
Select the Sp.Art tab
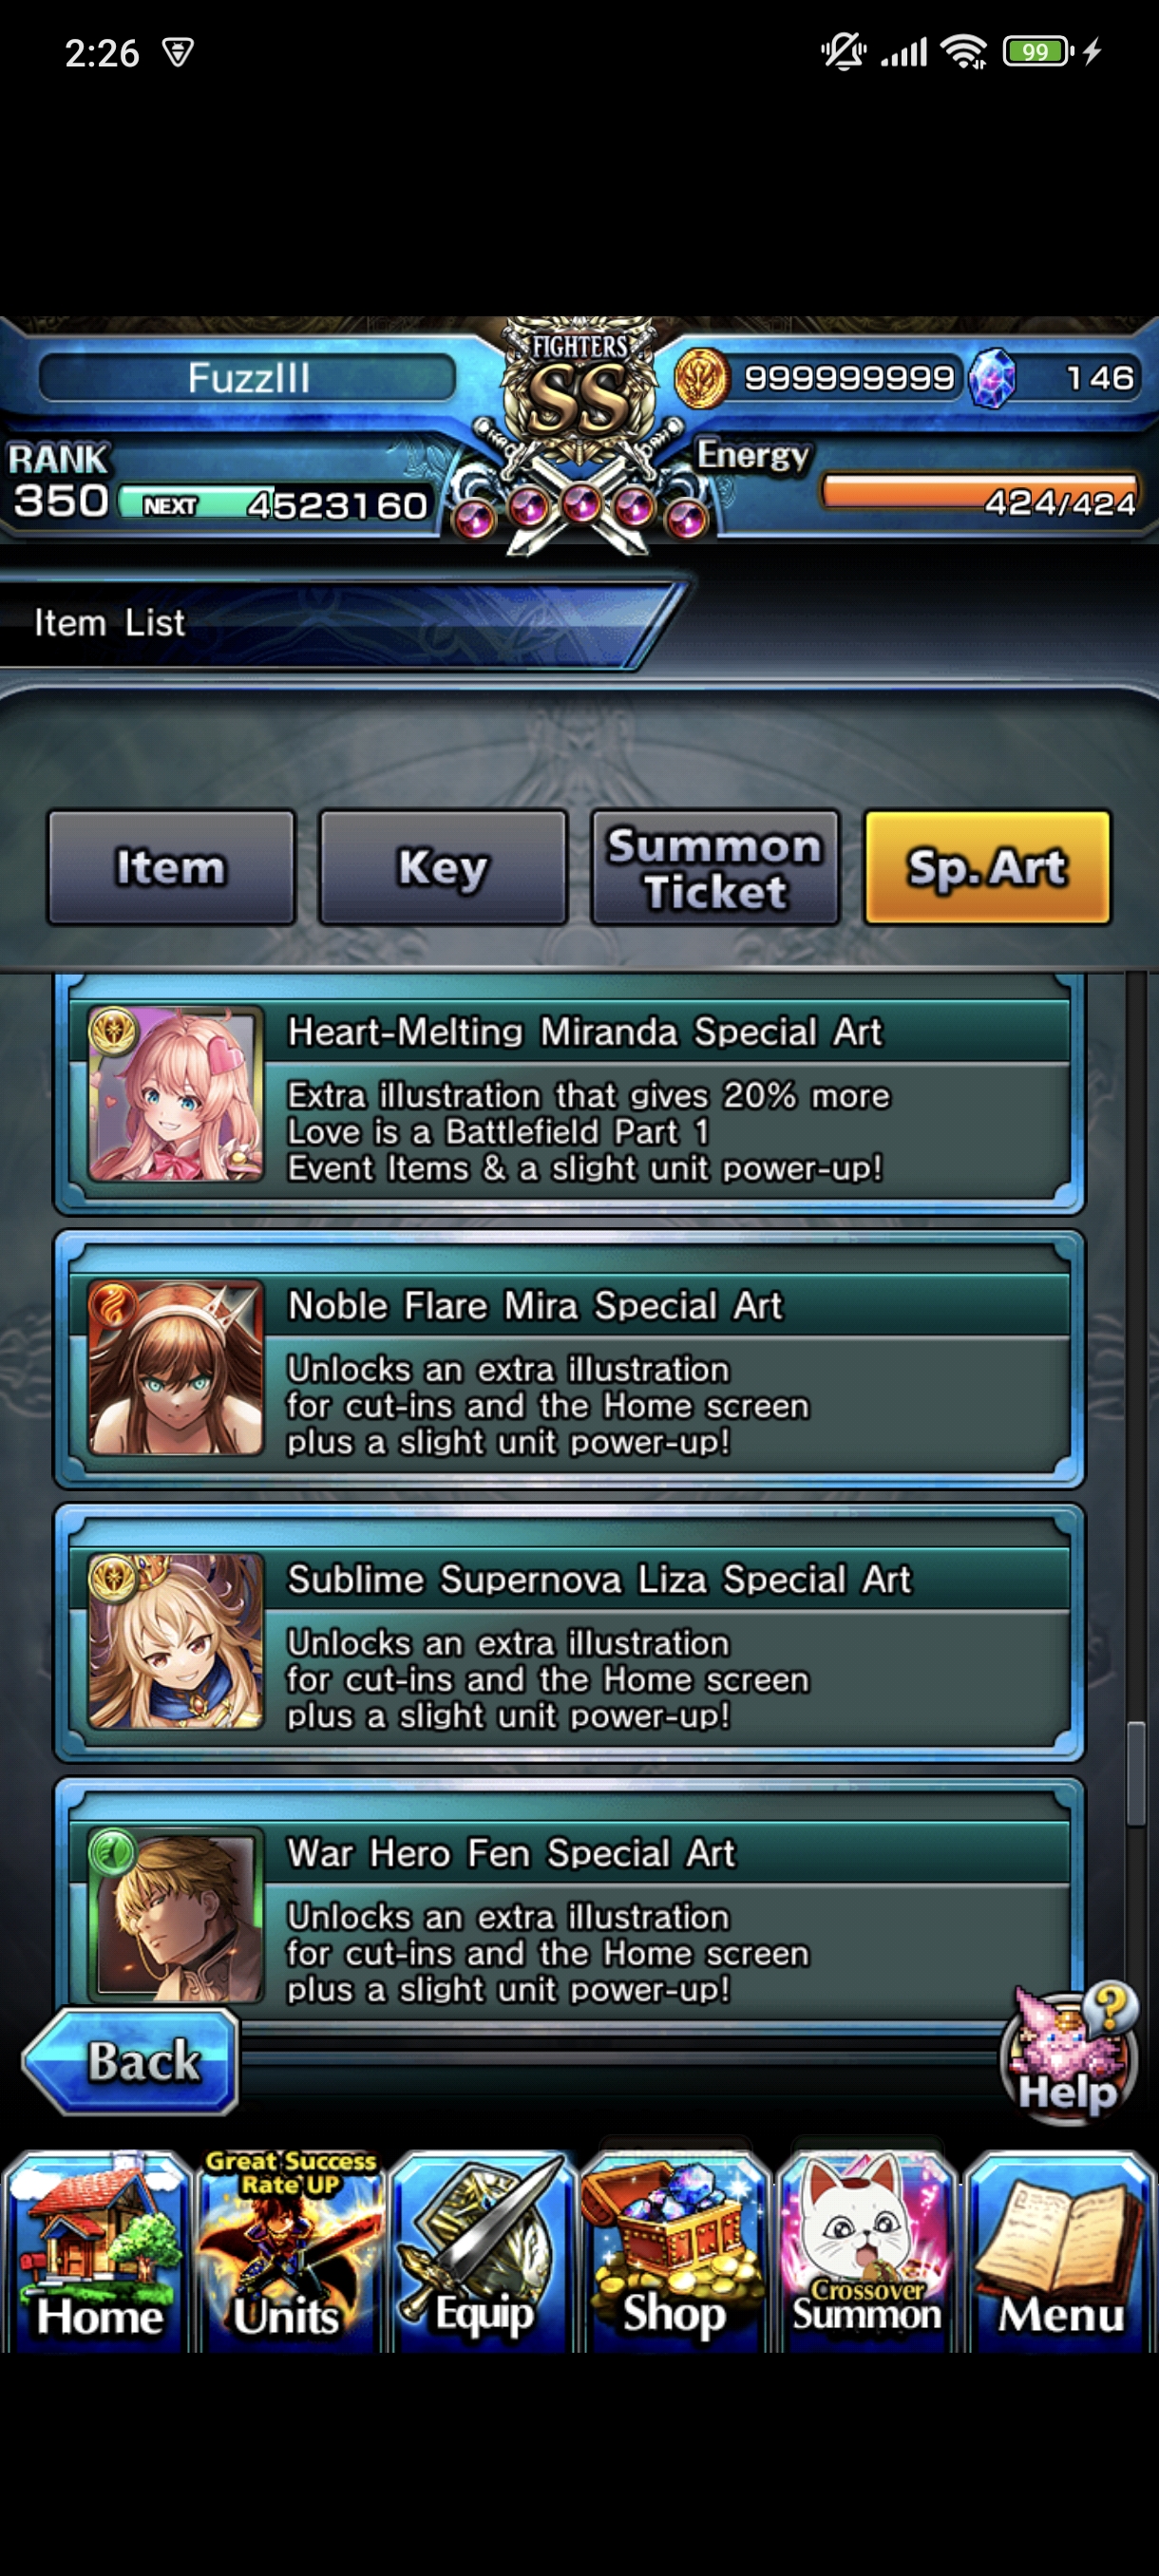click(987, 867)
